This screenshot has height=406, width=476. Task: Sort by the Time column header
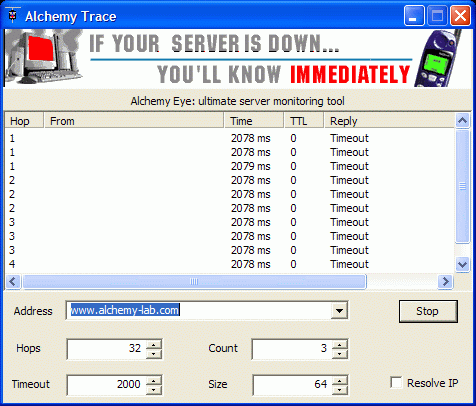[254, 121]
